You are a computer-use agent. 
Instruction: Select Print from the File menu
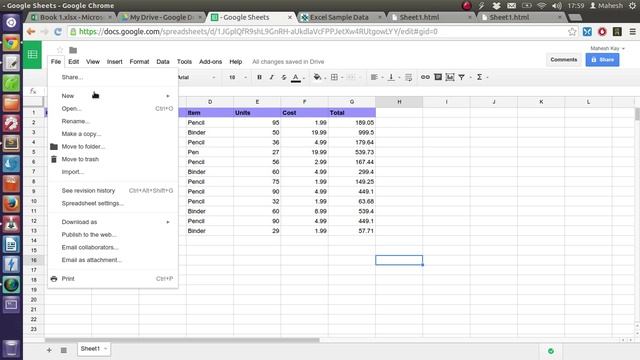coord(113,279)
